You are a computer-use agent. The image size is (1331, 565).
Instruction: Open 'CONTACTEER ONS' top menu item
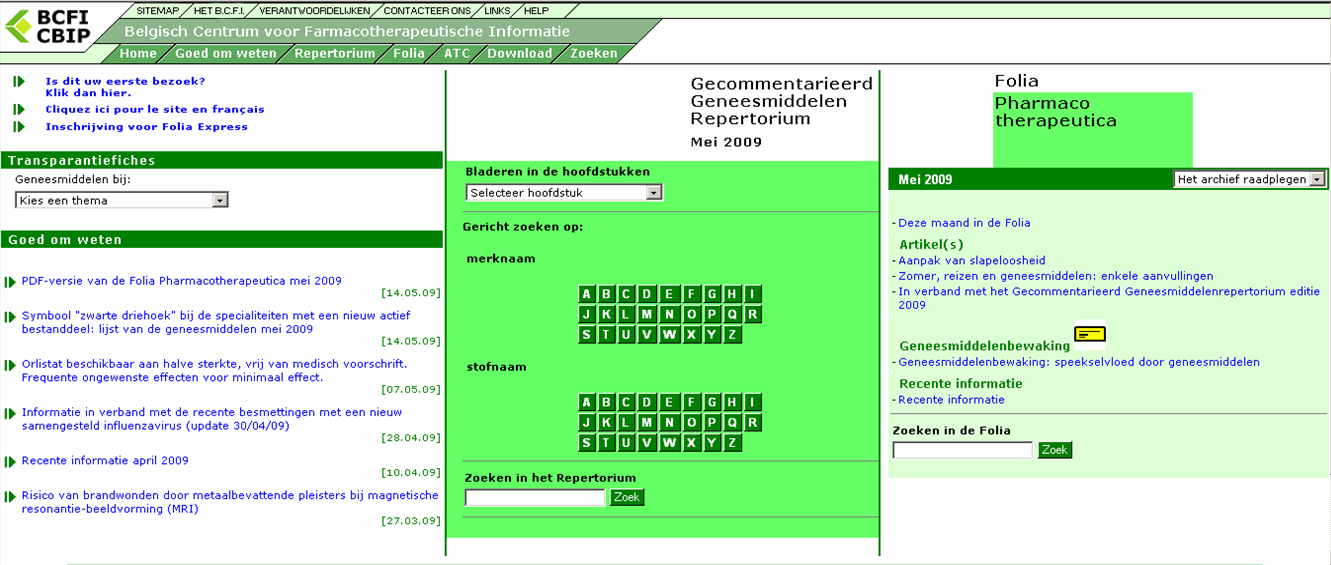pos(429,10)
